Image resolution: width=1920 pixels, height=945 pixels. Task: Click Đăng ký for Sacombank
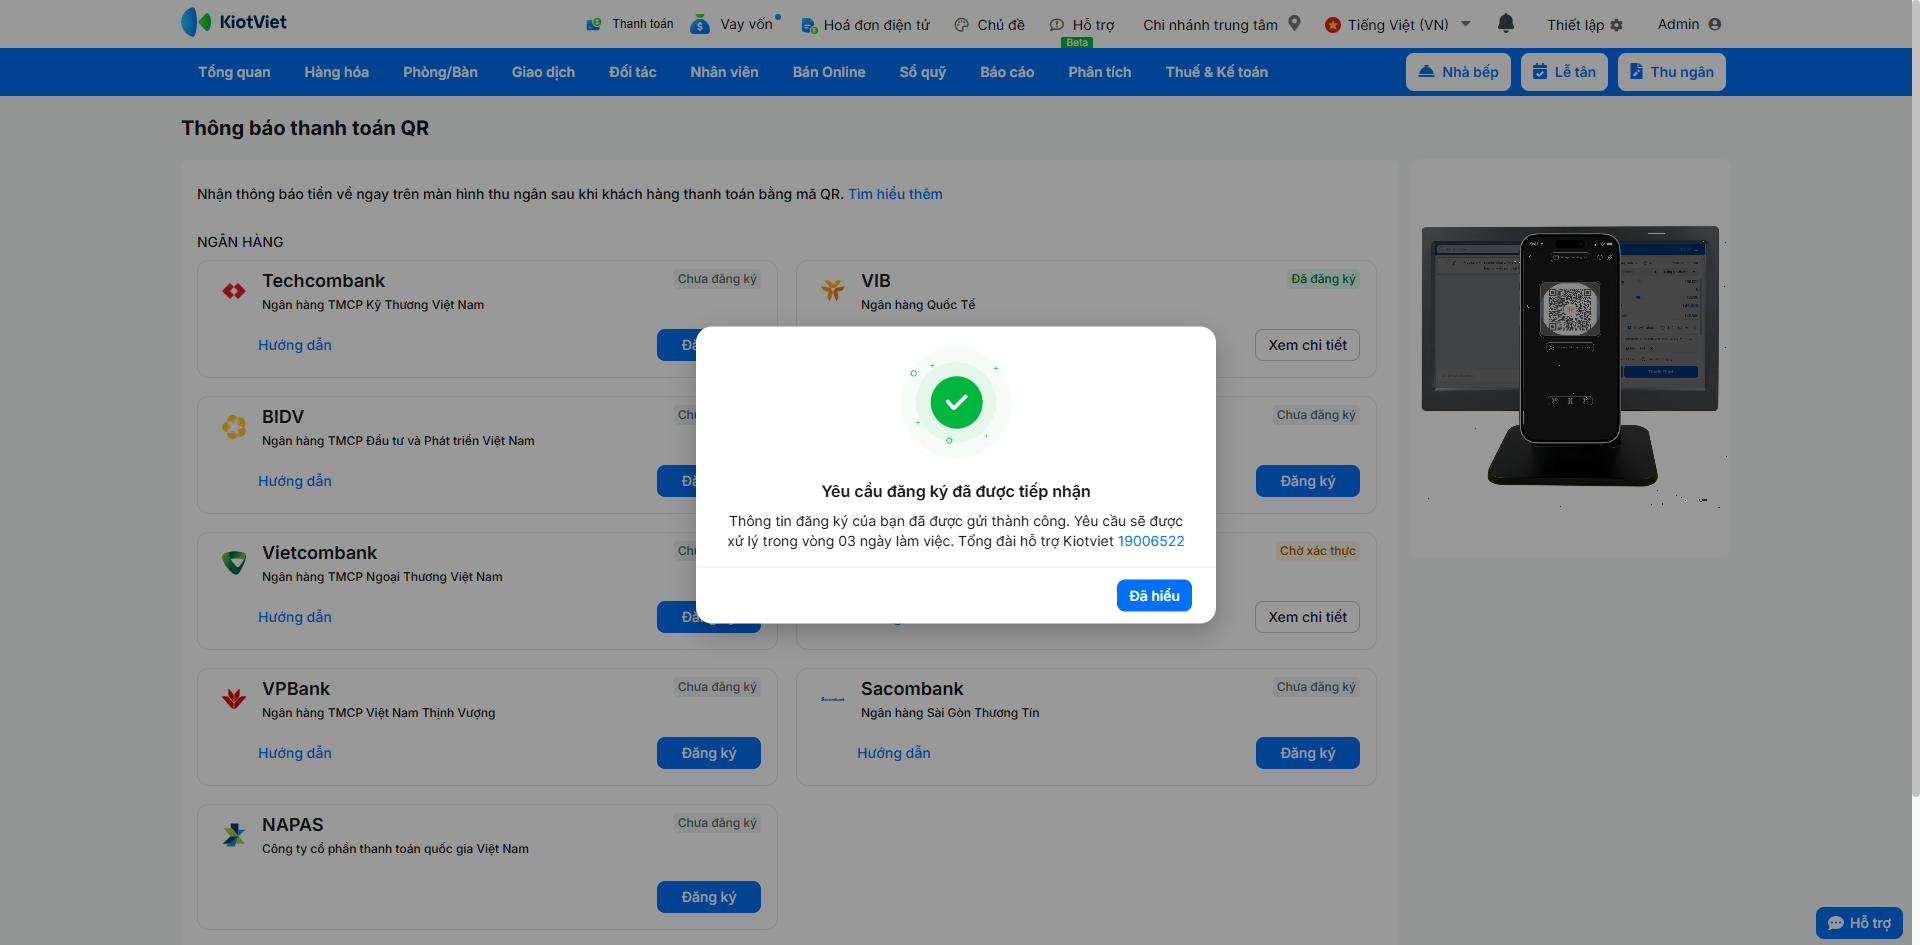[1308, 753]
